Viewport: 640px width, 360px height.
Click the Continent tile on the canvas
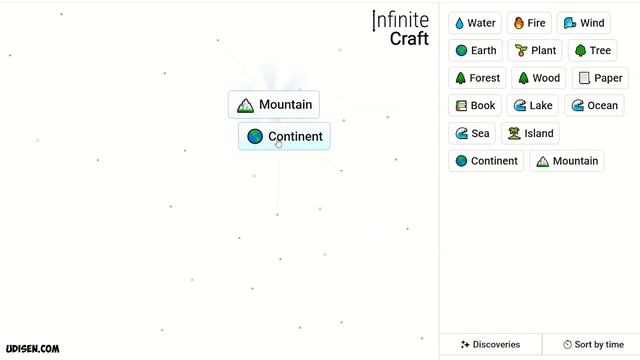point(284,136)
